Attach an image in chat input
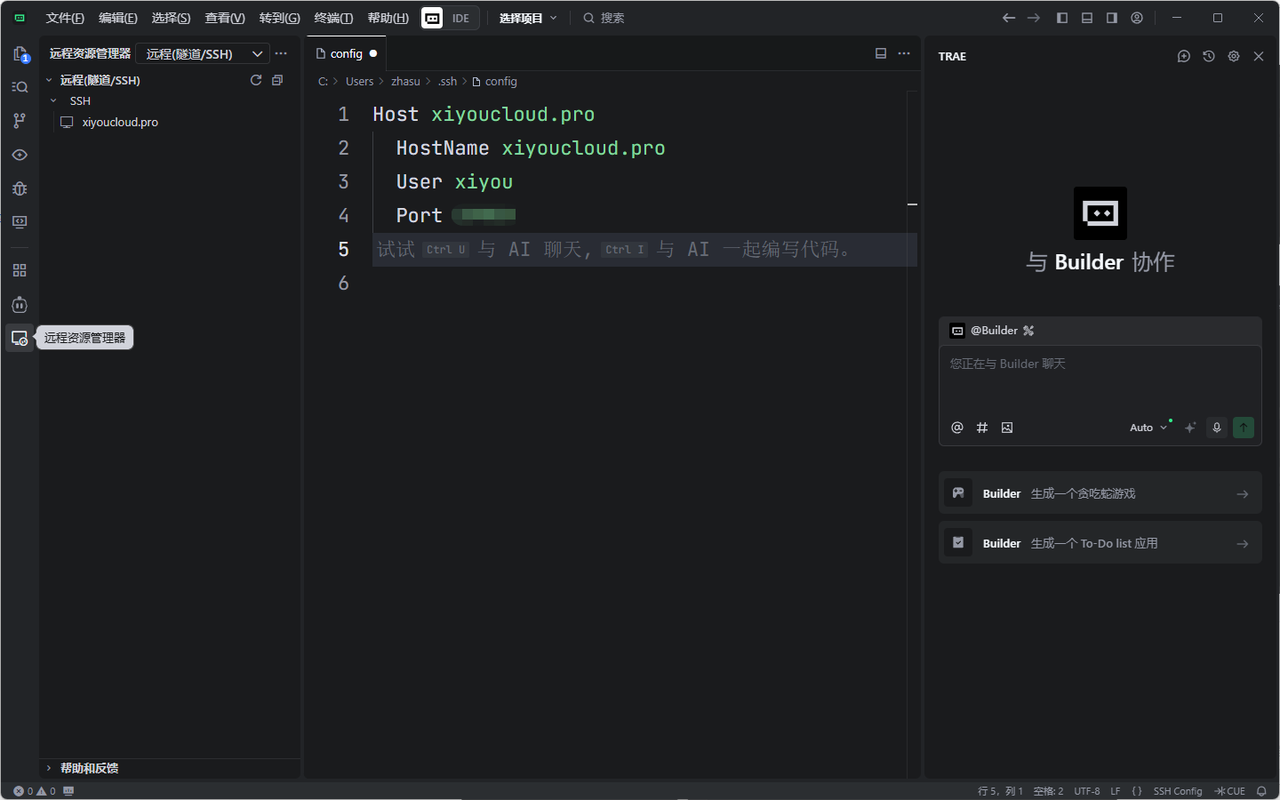The height and width of the screenshot is (800, 1280). point(1007,427)
